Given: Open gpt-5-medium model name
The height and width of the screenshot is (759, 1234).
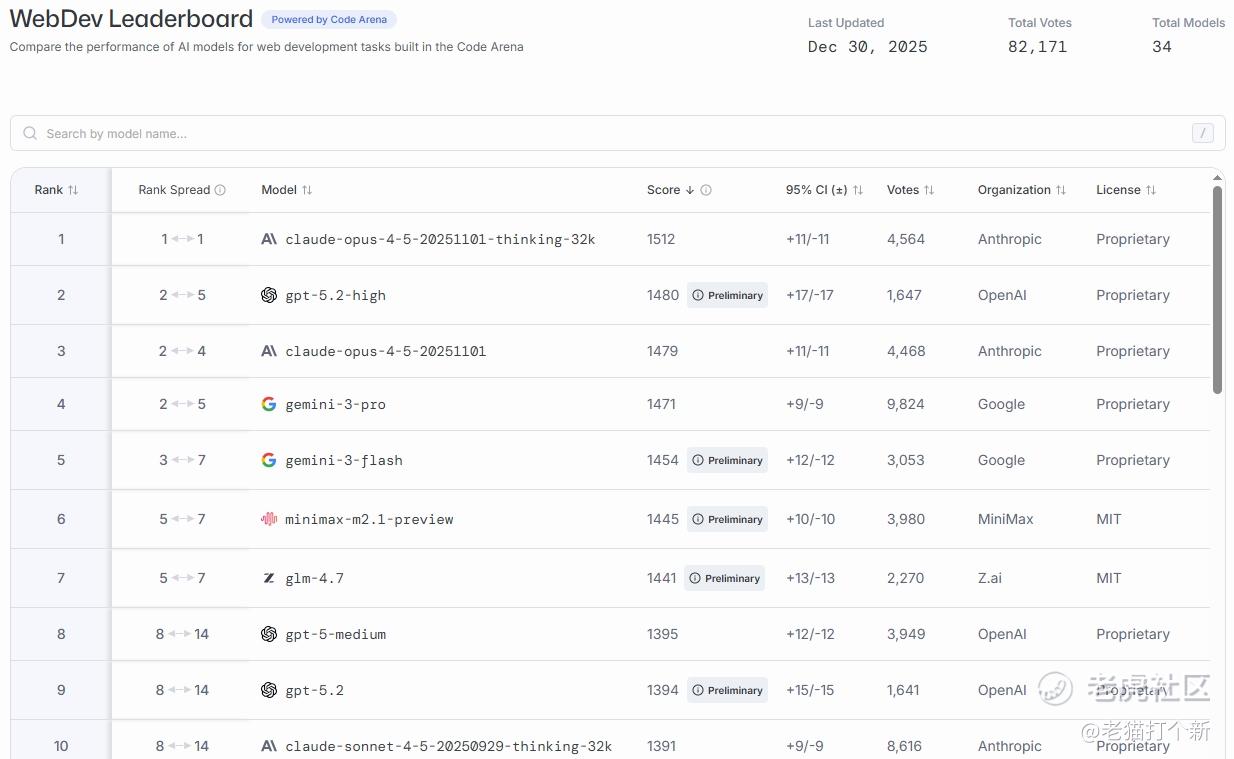Looking at the screenshot, I should point(335,634).
